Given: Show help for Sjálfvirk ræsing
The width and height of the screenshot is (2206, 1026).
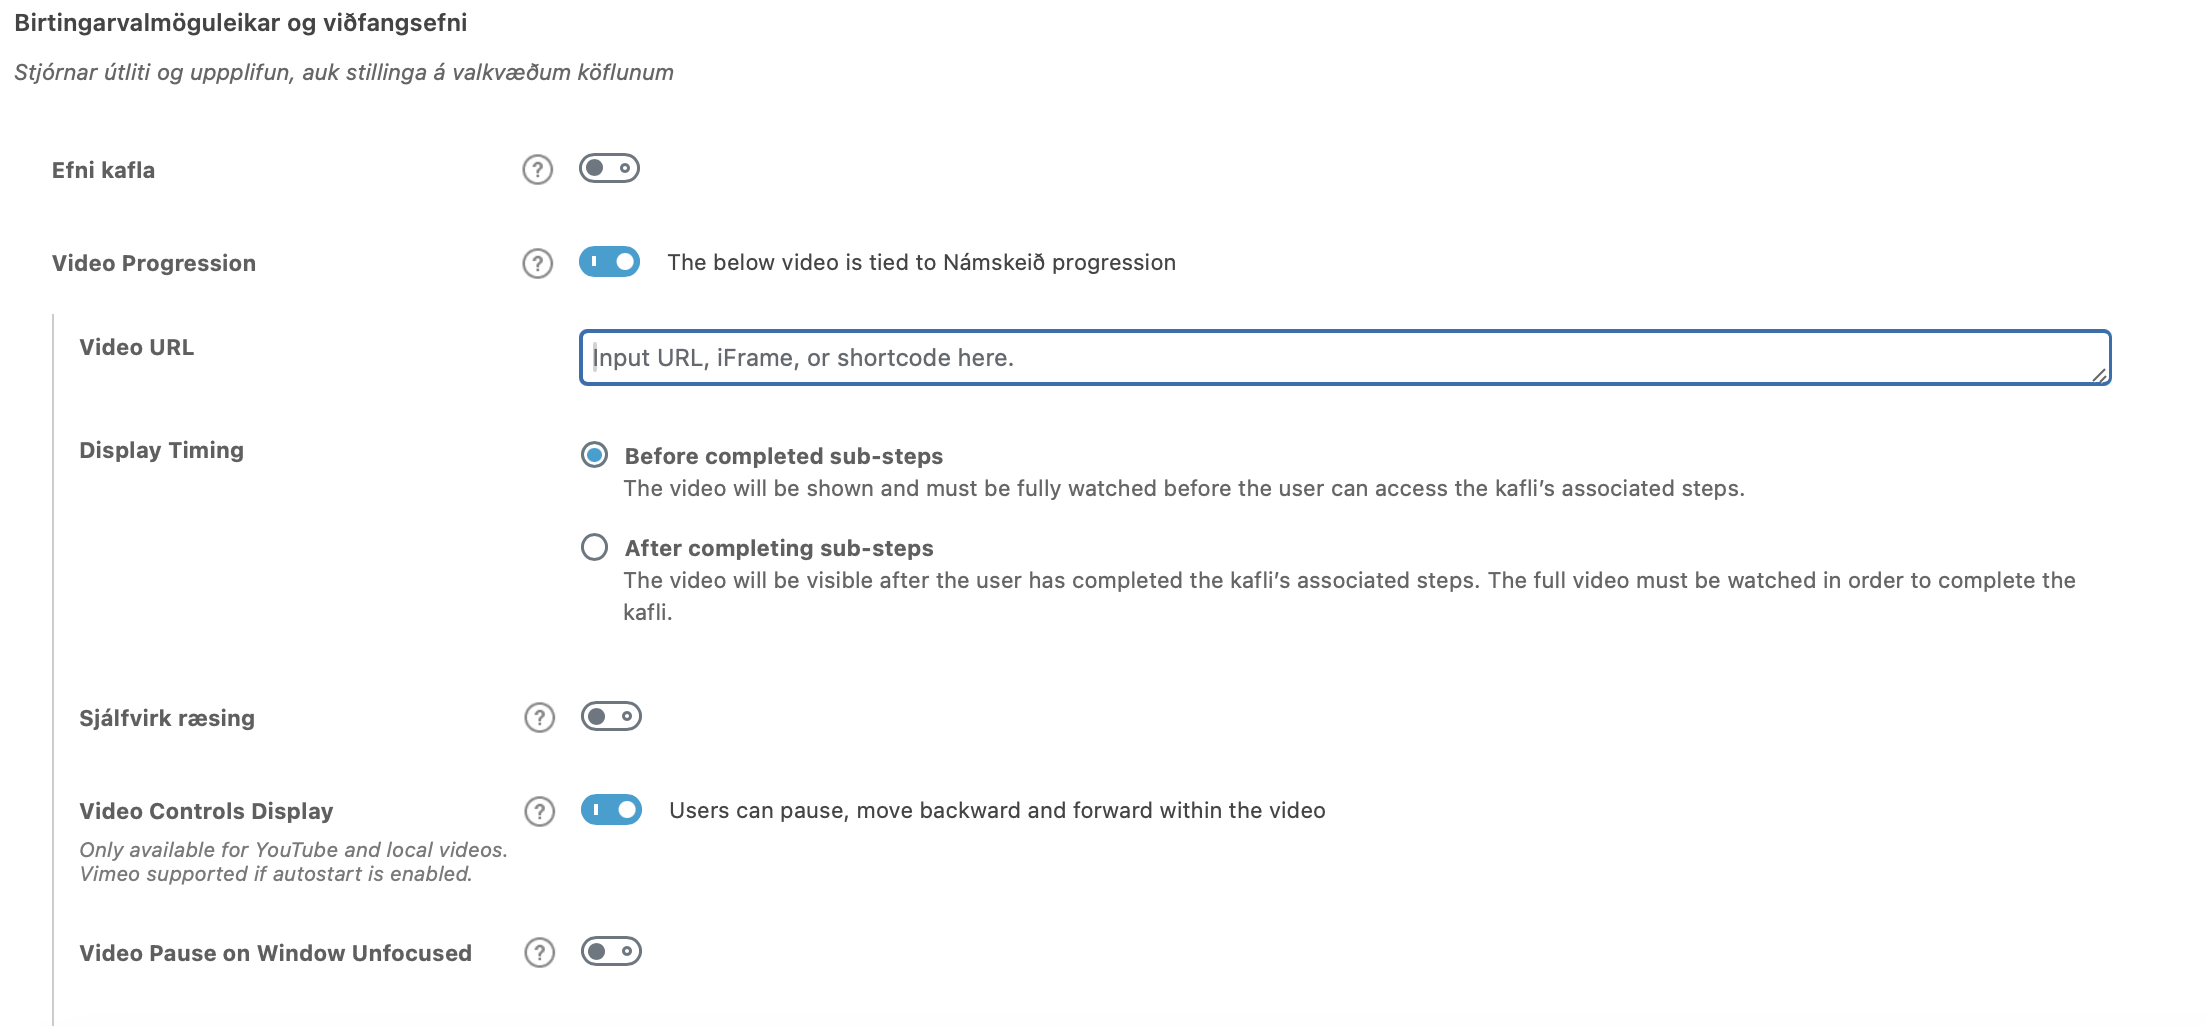Looking at the screenshot, I should 539,717.
